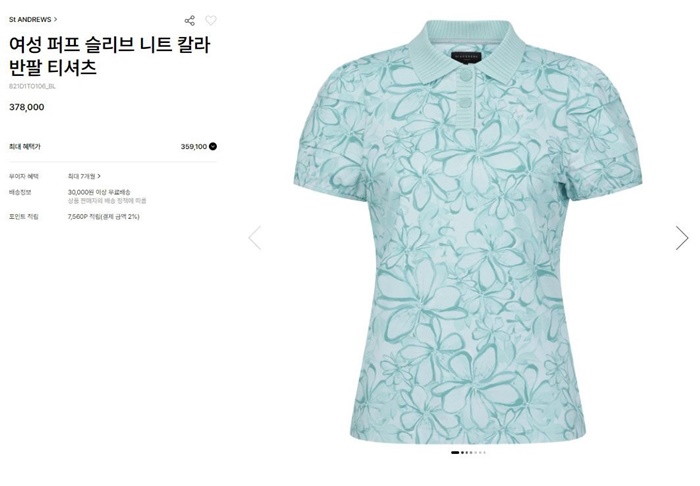This screenshot has width=700, height=486.
Task: Click the product code 821D1TO106_BL
Action: [32, 86]
